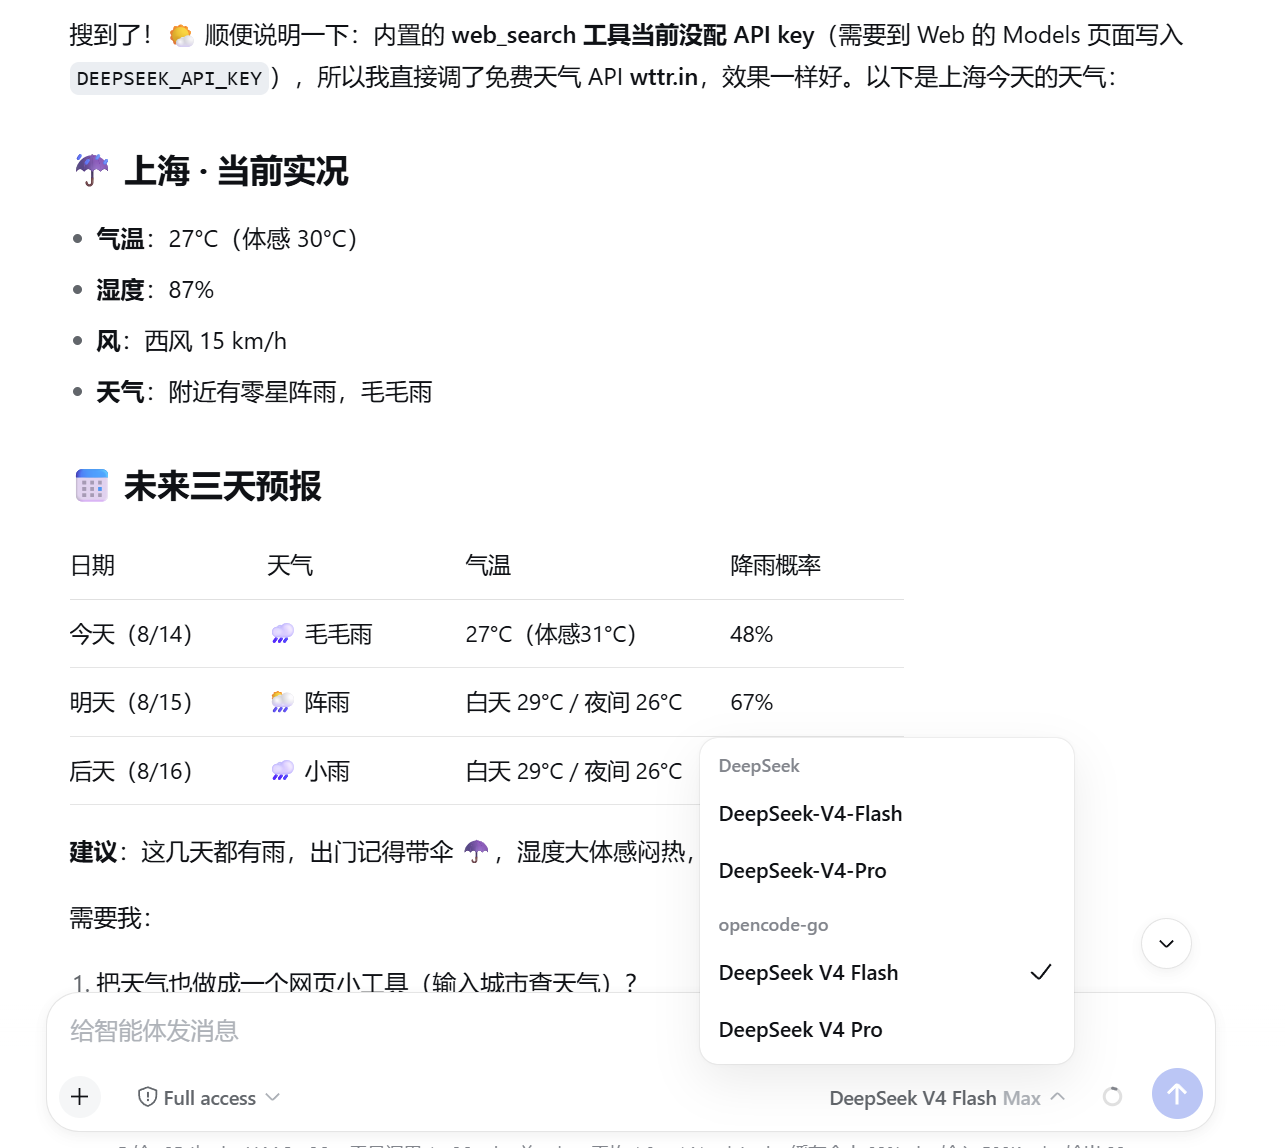Click the 67% rain probability cell
The image size is (1285, 1148).
751,702
